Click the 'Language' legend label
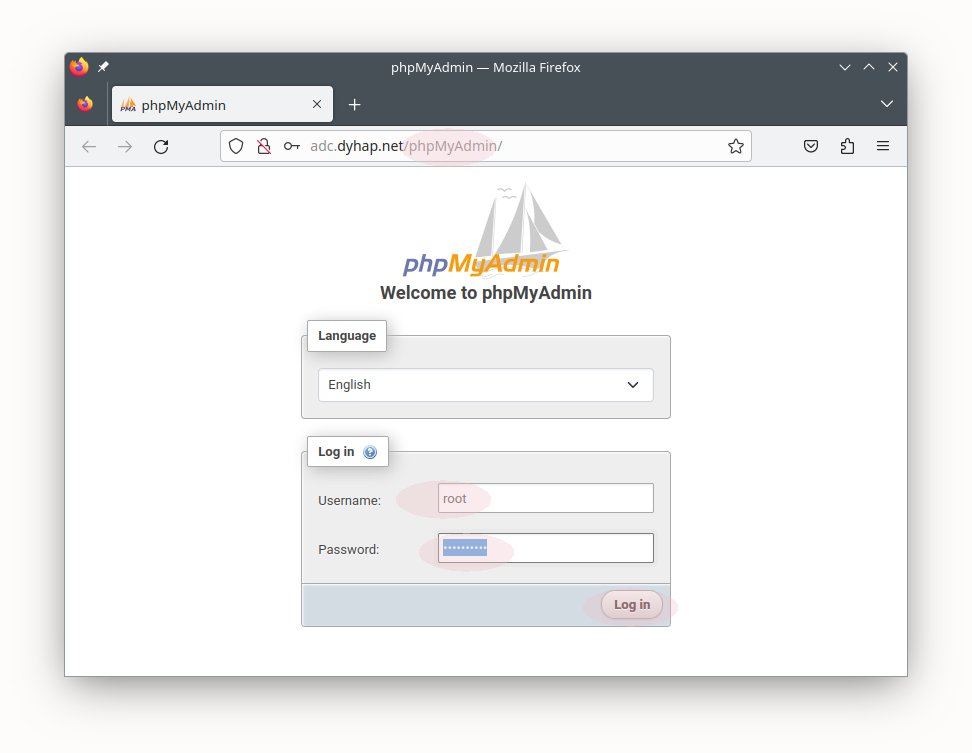Viewport: 972px width, 753px height. pyautogui.click(x=347, y=336)
